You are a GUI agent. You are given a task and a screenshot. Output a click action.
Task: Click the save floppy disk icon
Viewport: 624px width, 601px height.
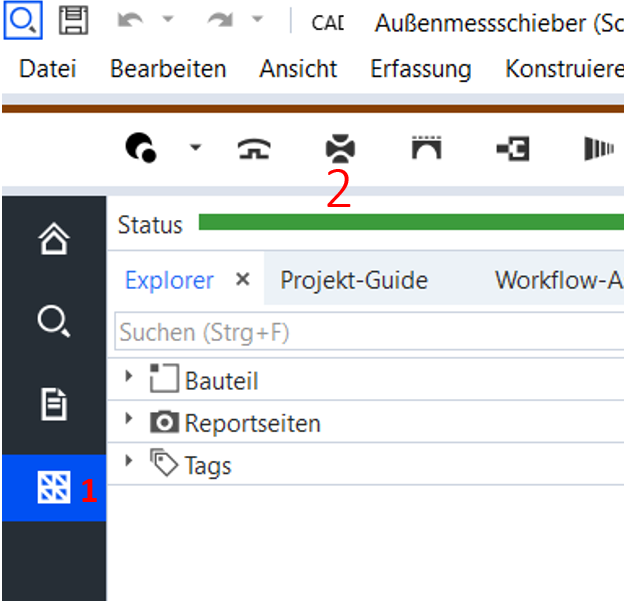[74, 20]
